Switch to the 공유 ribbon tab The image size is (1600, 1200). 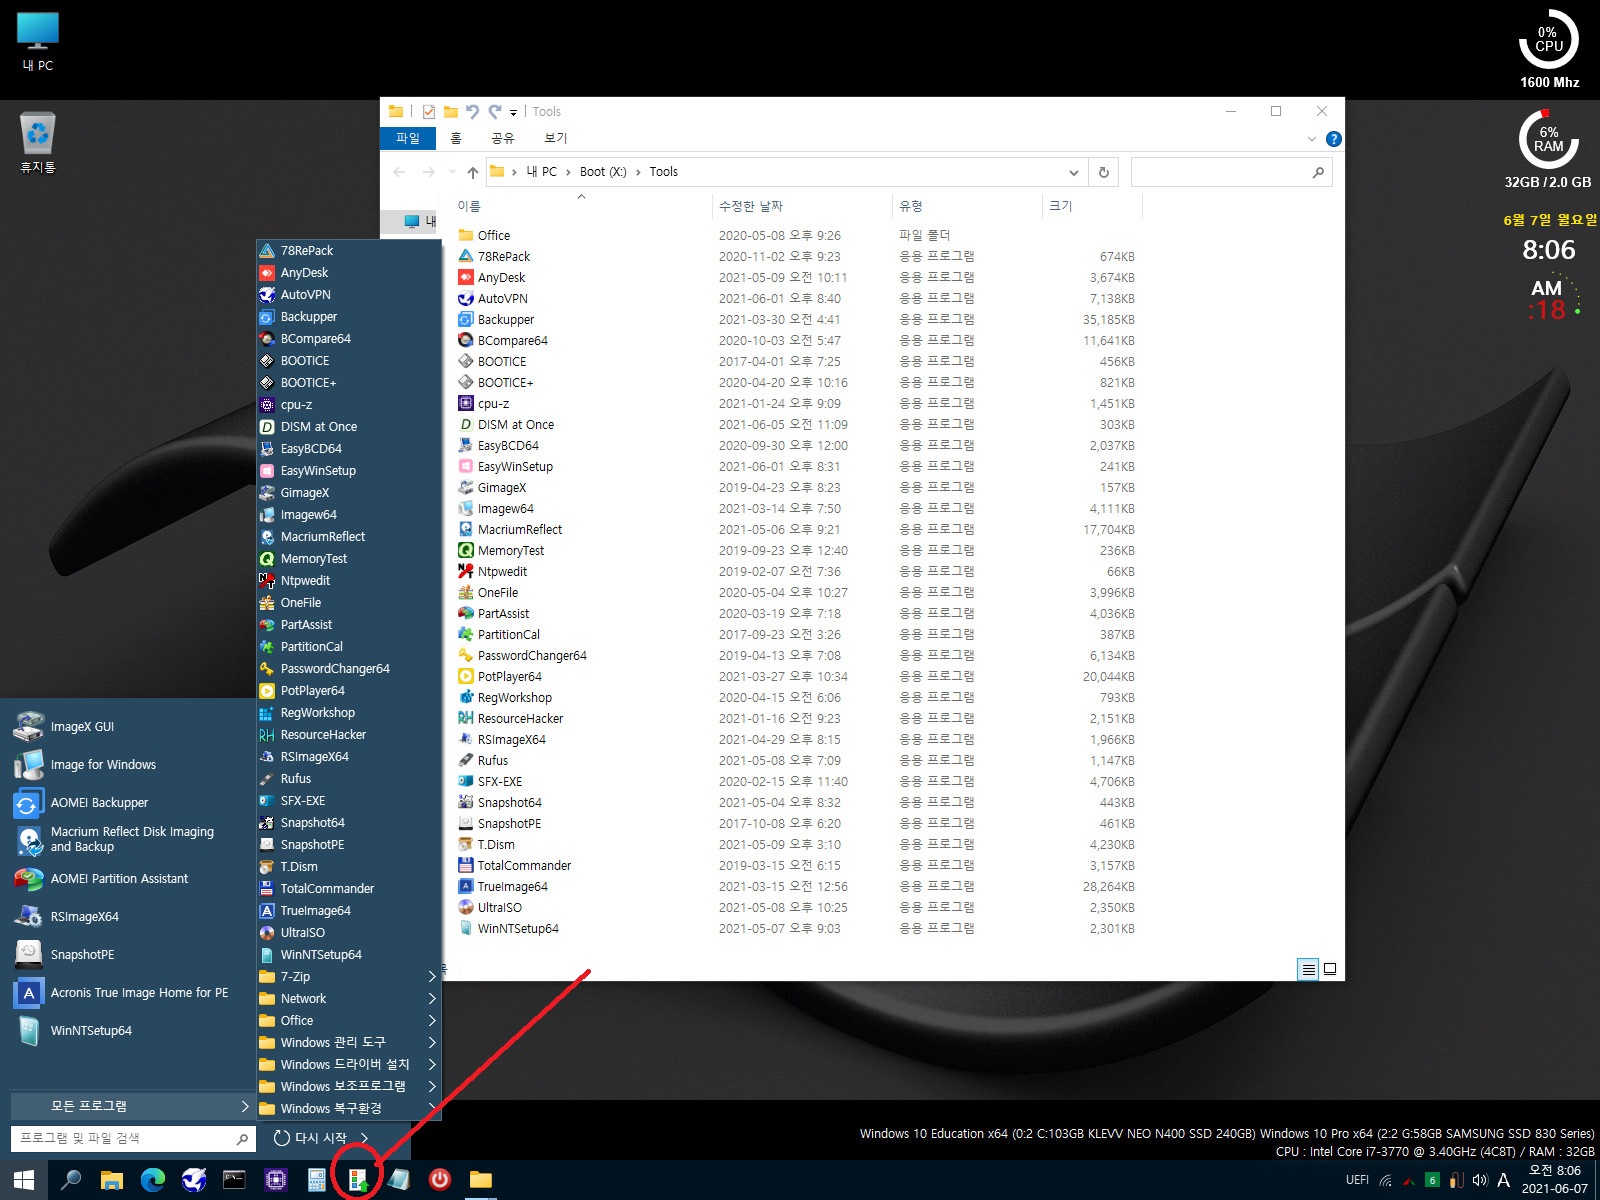503,138
